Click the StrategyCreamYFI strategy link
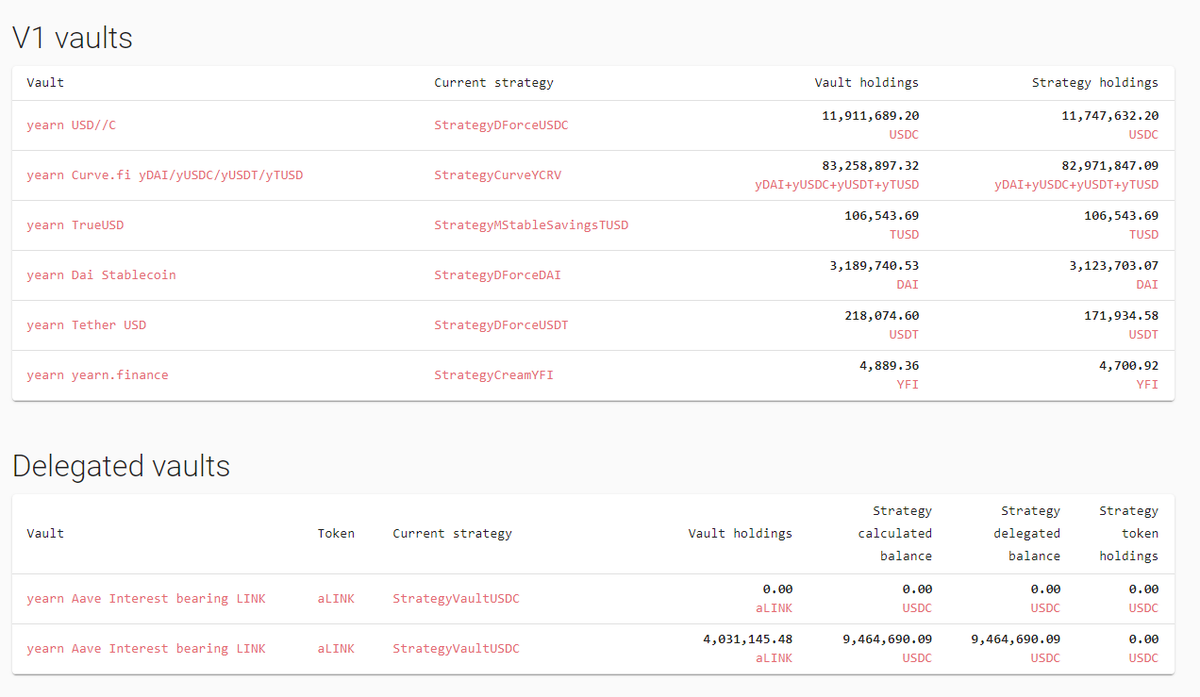Viewport: 1200px width, 697px height. [x=493, y=375]
